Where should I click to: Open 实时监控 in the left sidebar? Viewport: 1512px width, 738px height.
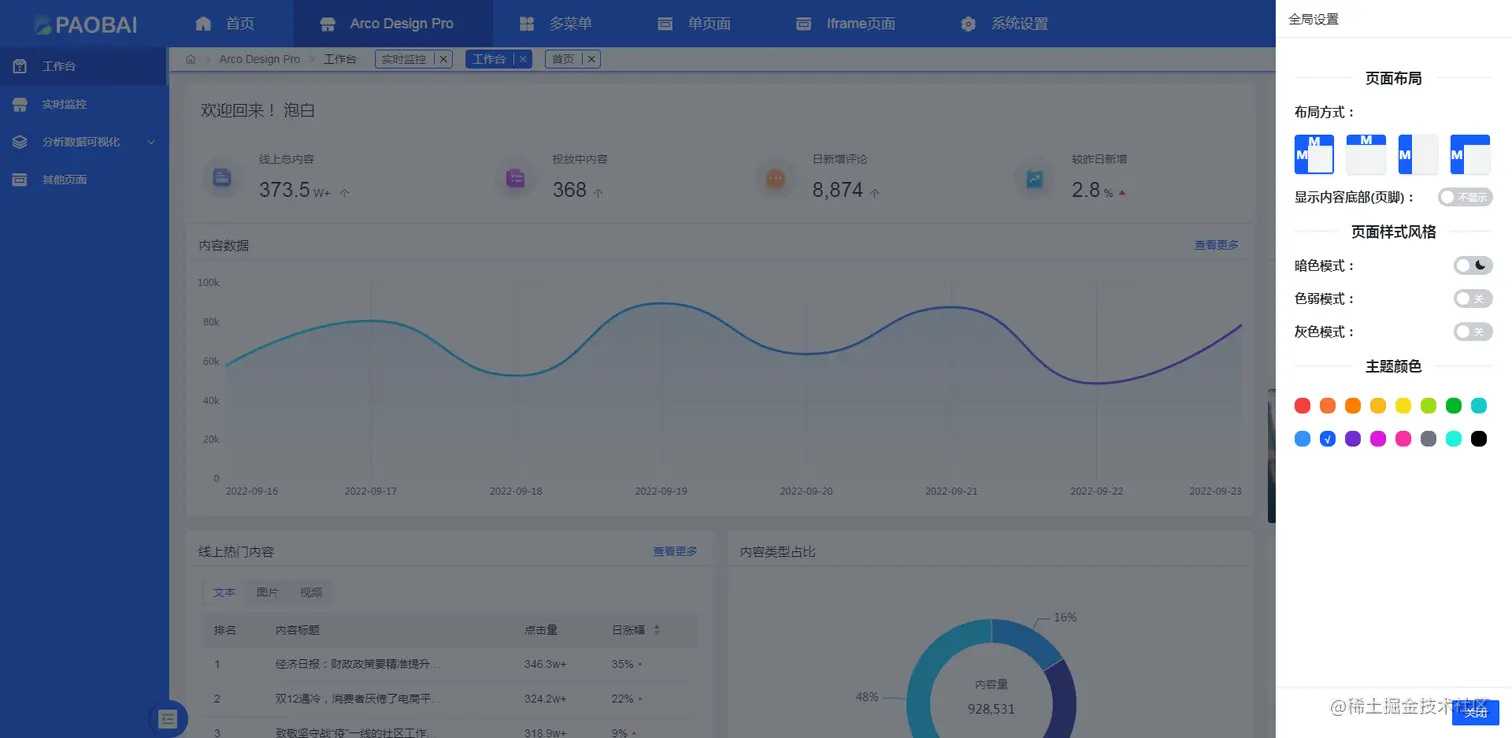(x=83, y=104)
